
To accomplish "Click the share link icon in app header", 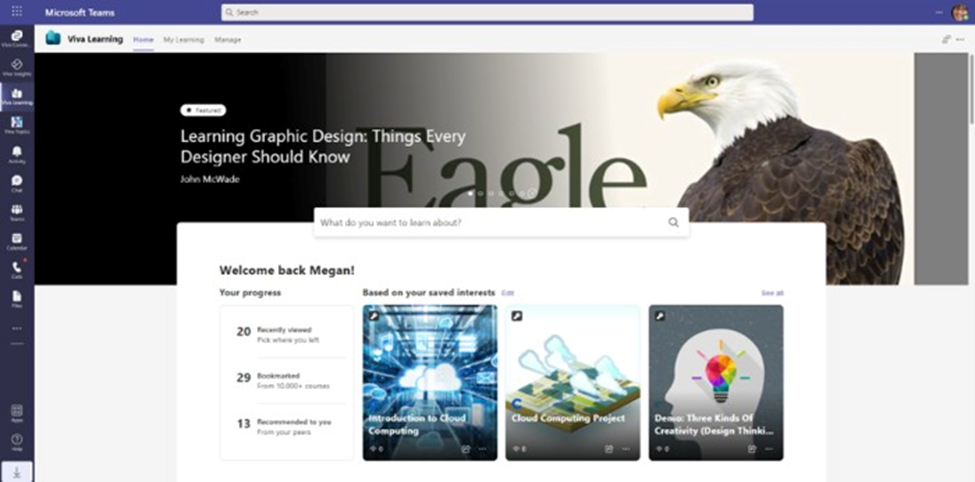I will 946,39.
